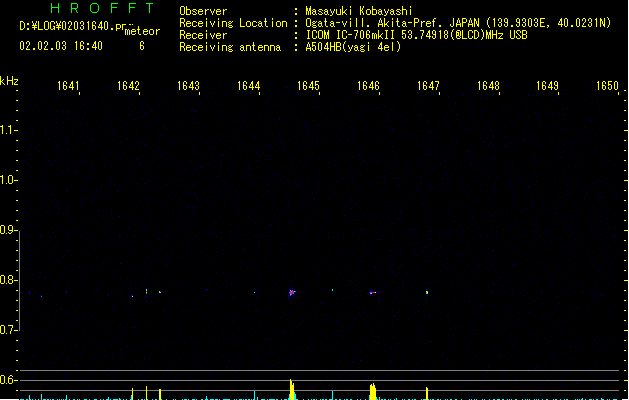
Task: Click the date stamp 02.02.03 16:40
Action: [x=61, y=46]
